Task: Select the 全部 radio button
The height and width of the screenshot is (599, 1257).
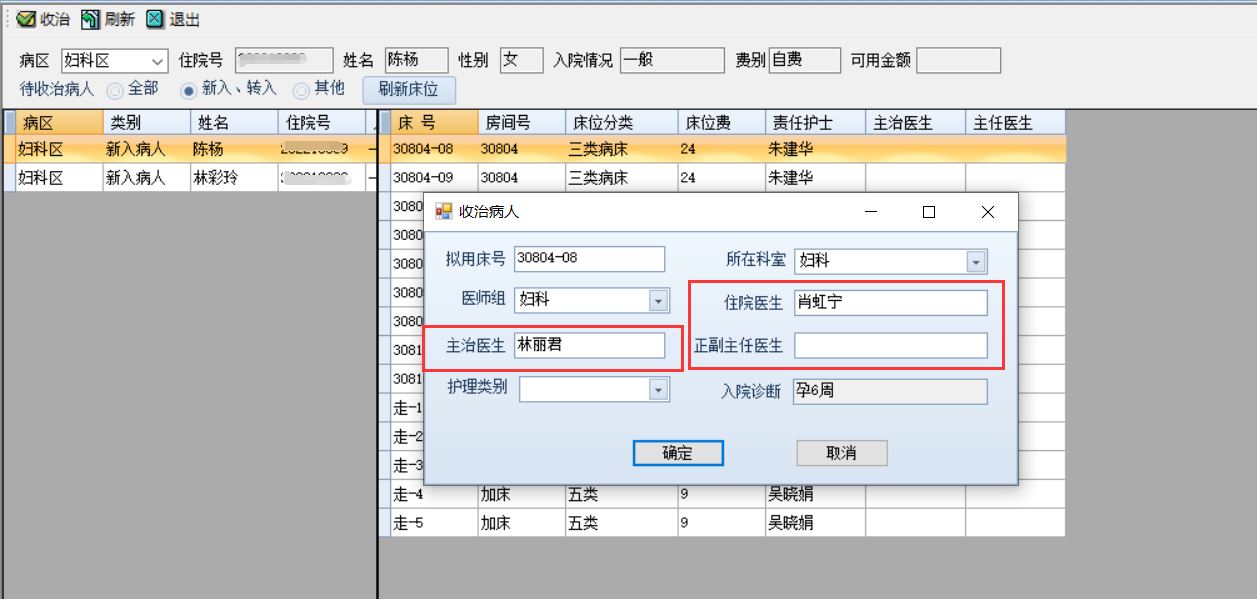Action: point(115,90)
